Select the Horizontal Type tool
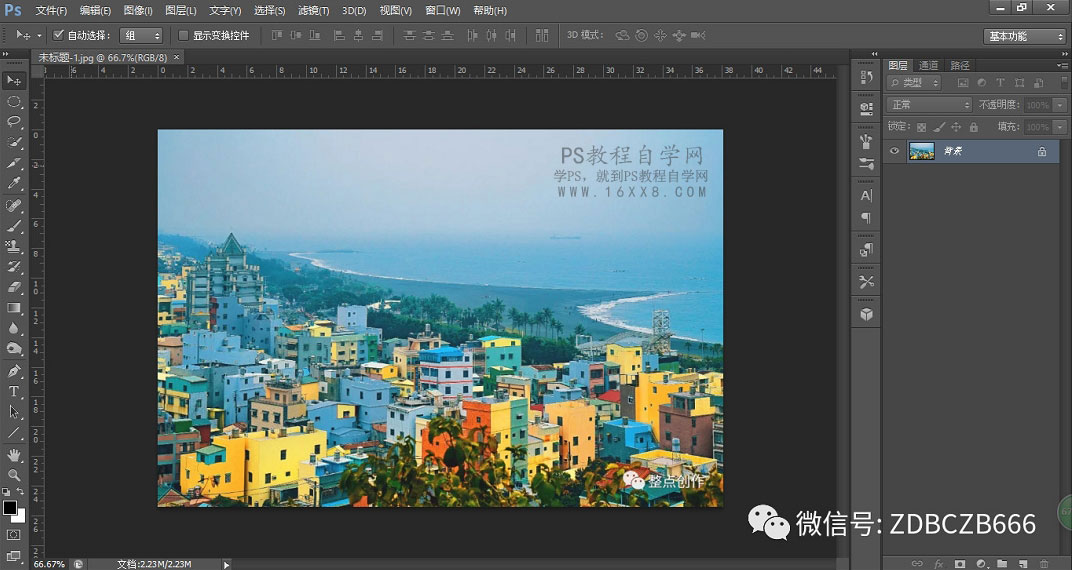 click(x=14, y=391)
